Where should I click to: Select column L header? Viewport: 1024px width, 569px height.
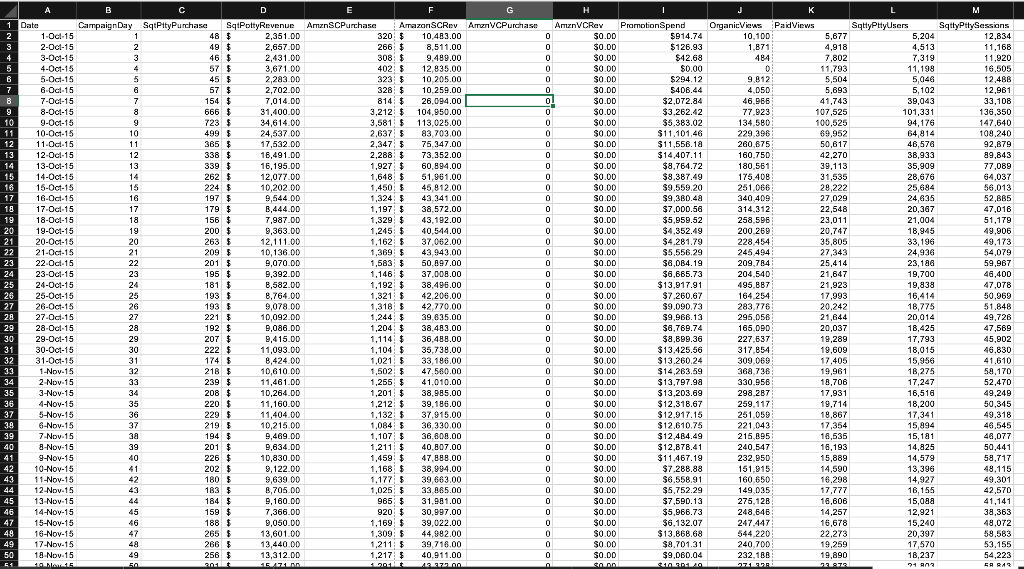(x=893, y=10)
